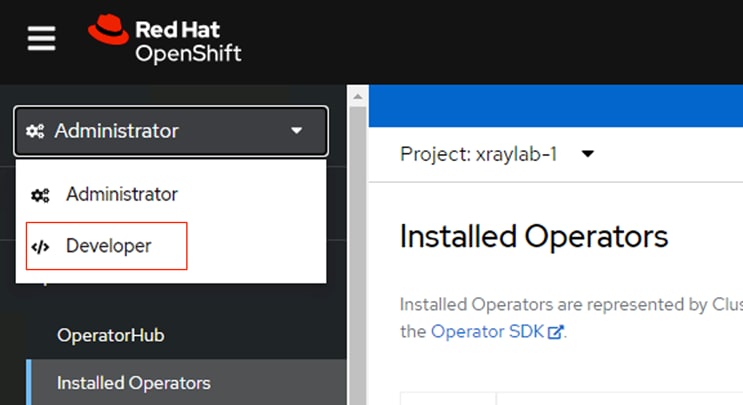Follow the Operator SDK link

click(497, 332)
